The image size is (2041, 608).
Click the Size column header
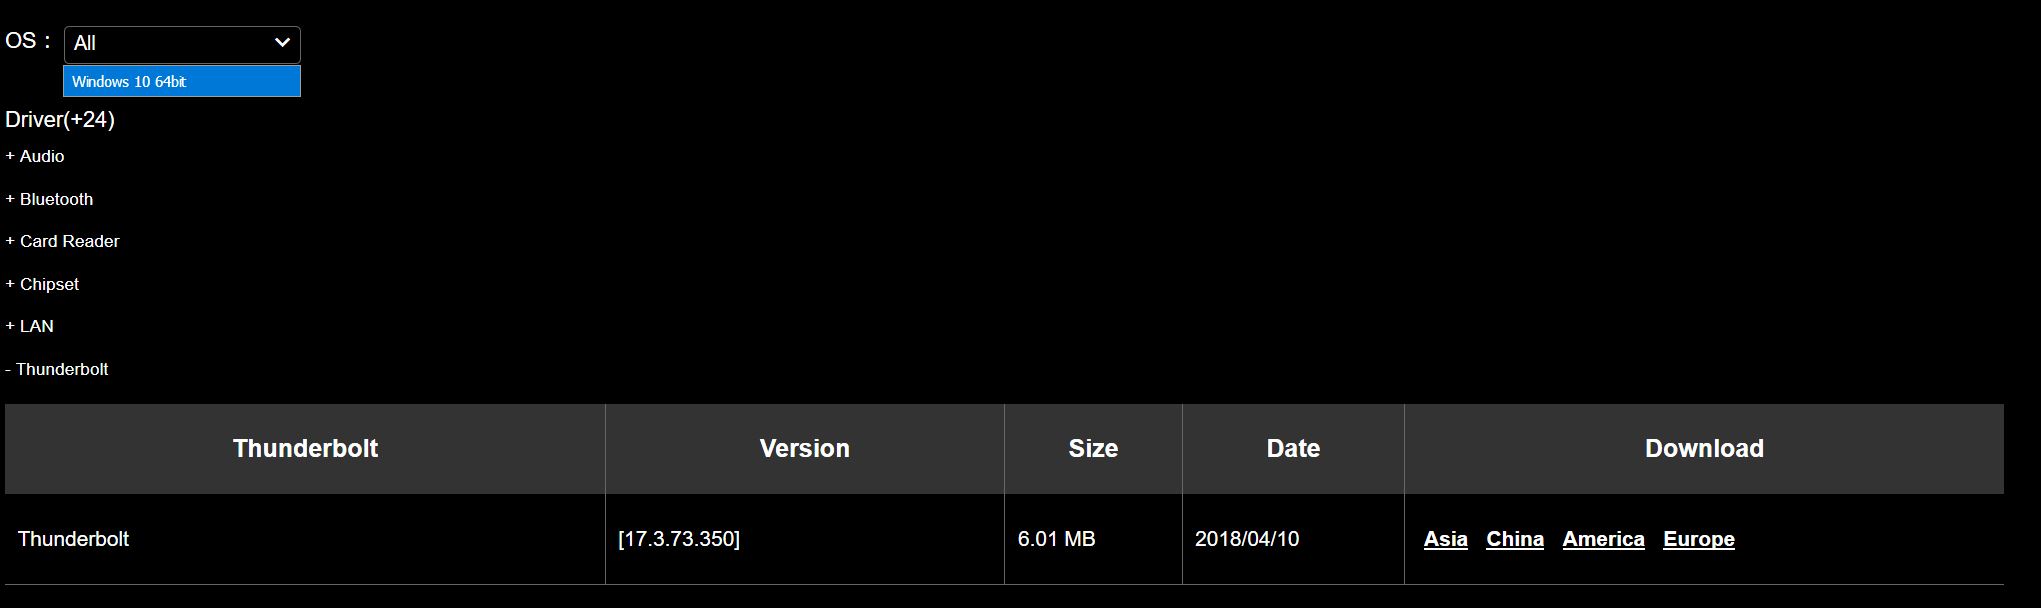point(1092,448)
